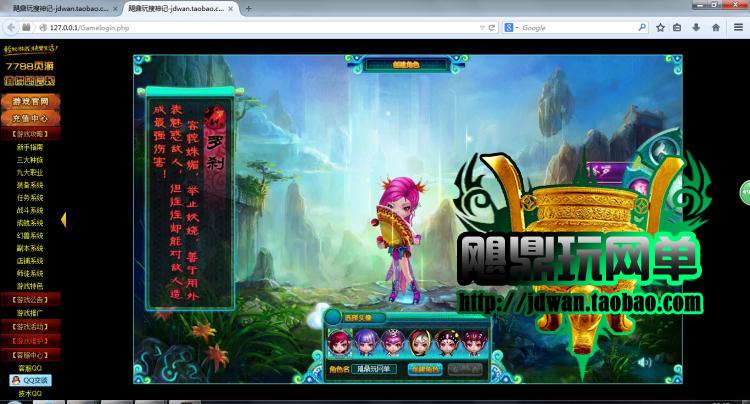
Task: Open the browser downloads arrow icon
Action: coord(697,28)
